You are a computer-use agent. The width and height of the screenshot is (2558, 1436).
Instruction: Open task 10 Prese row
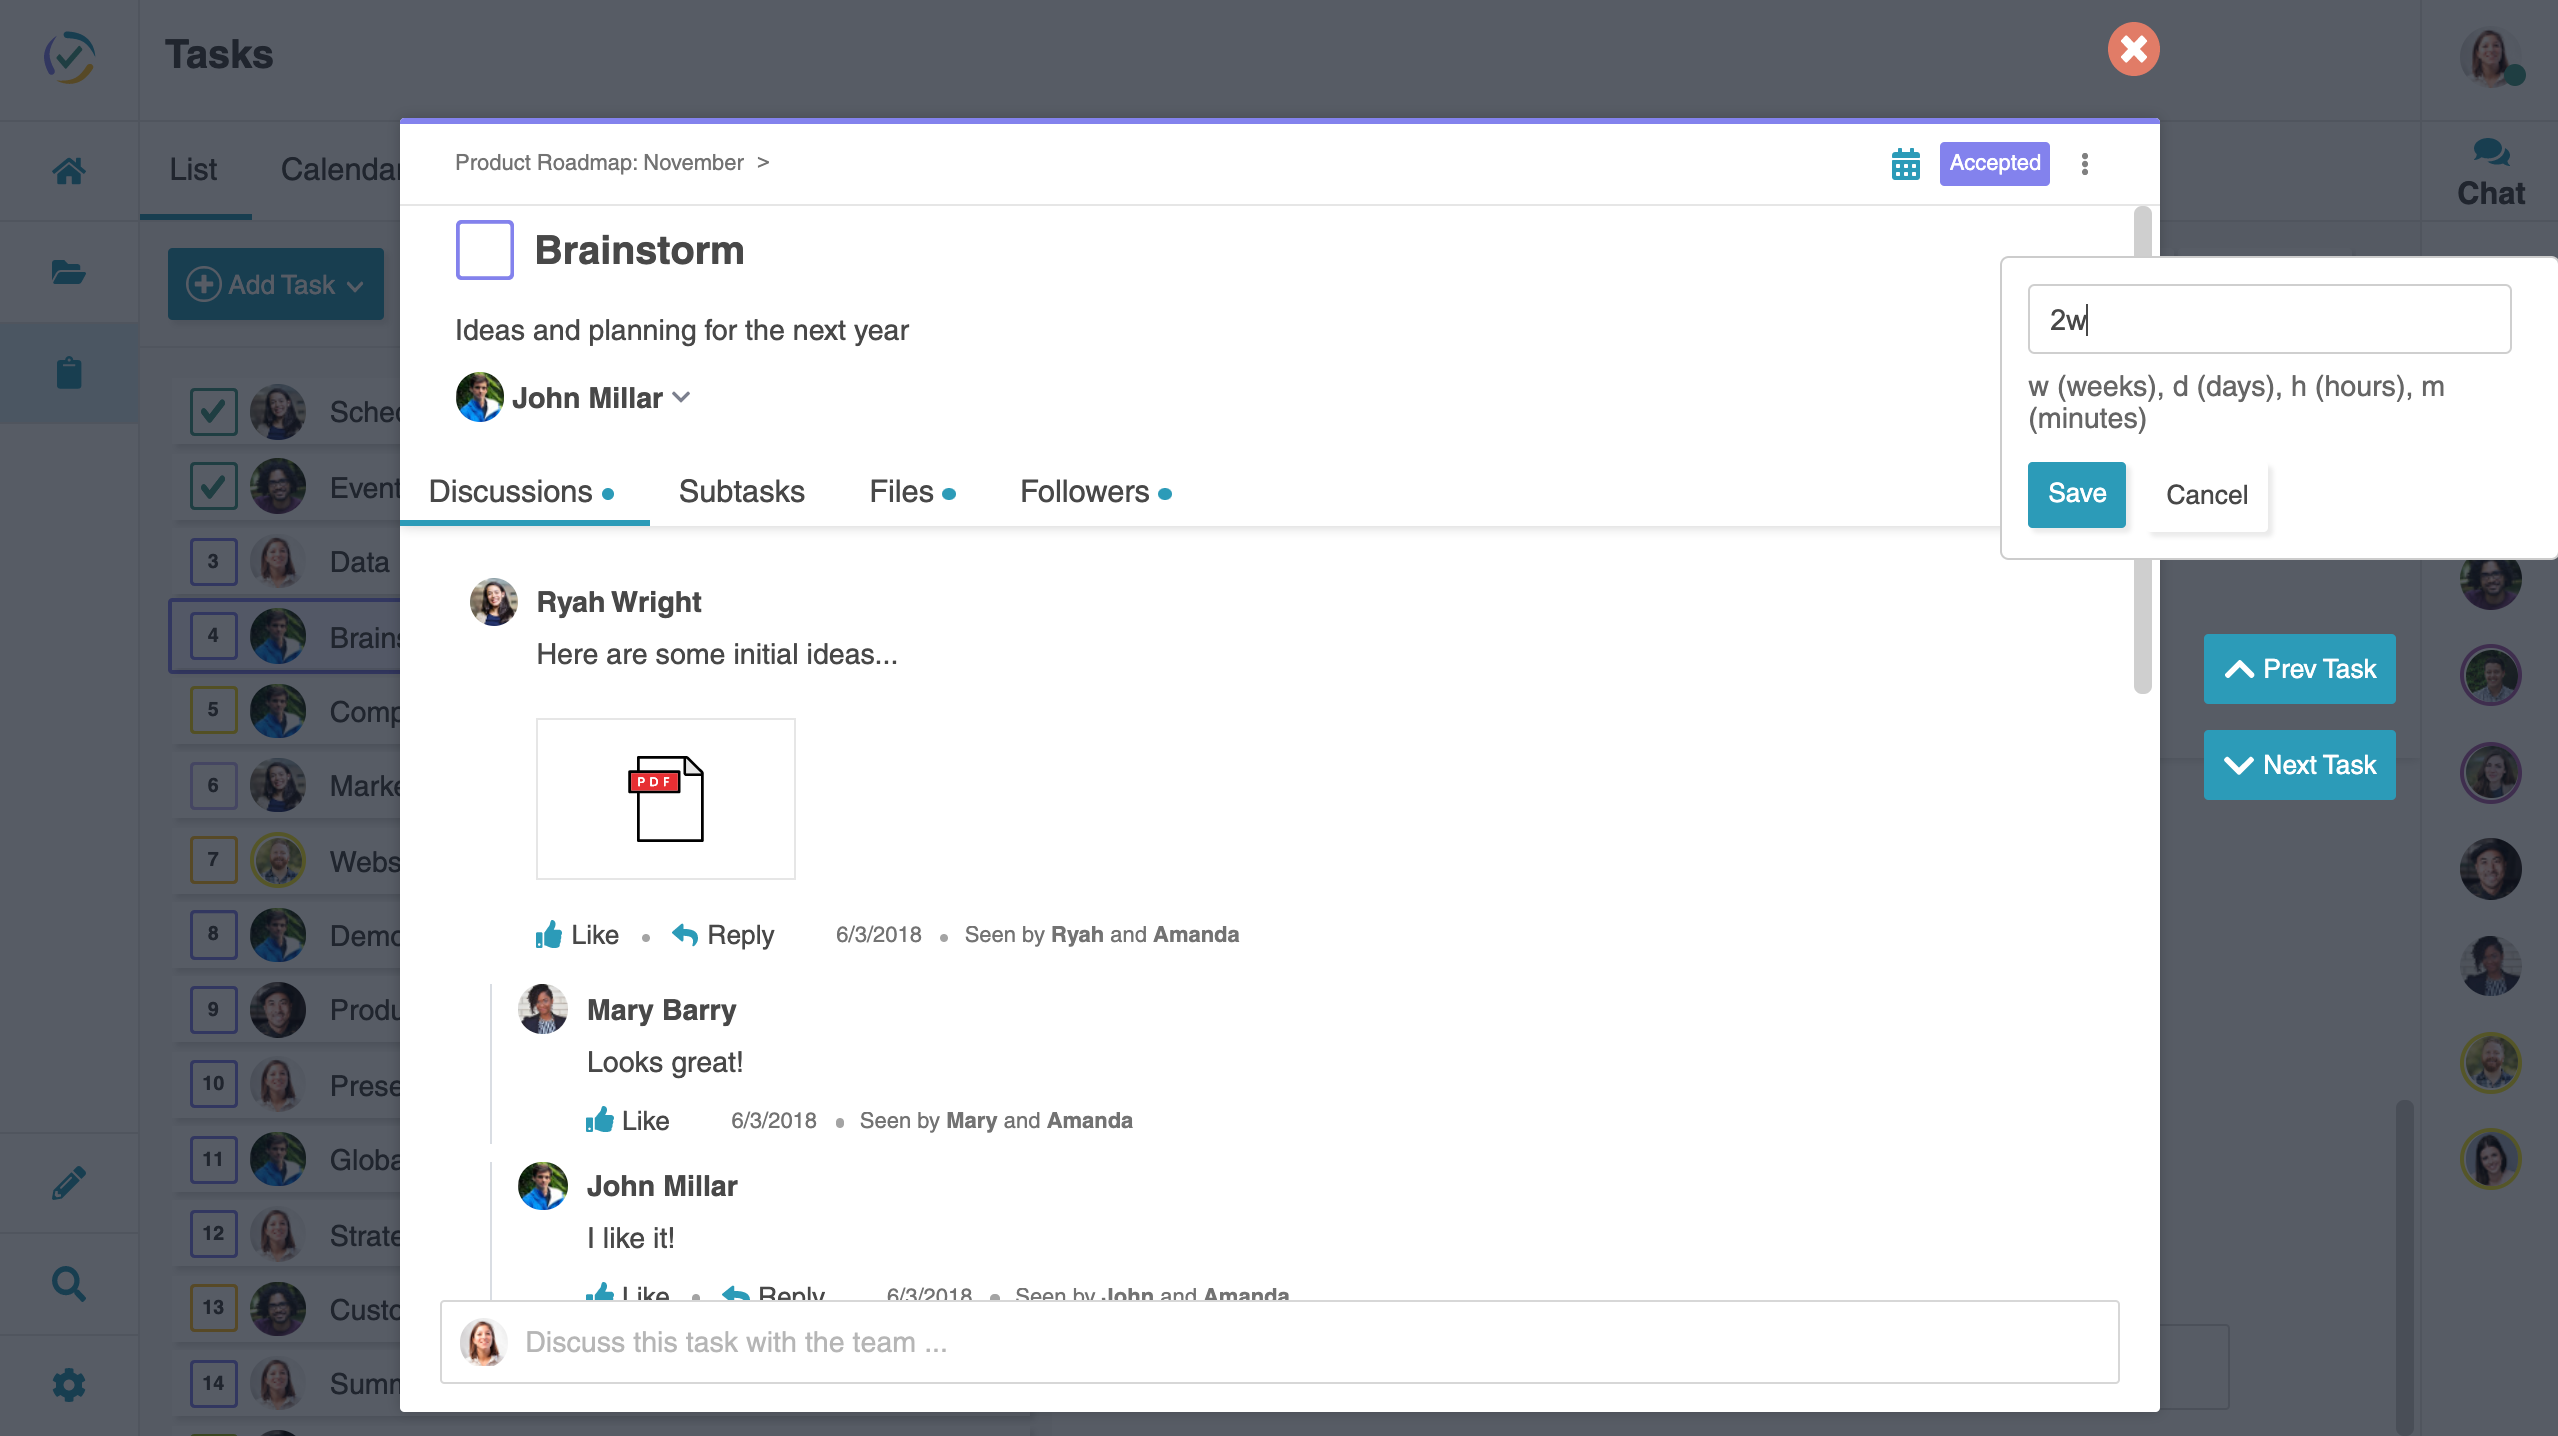[x=287, y=1084]
